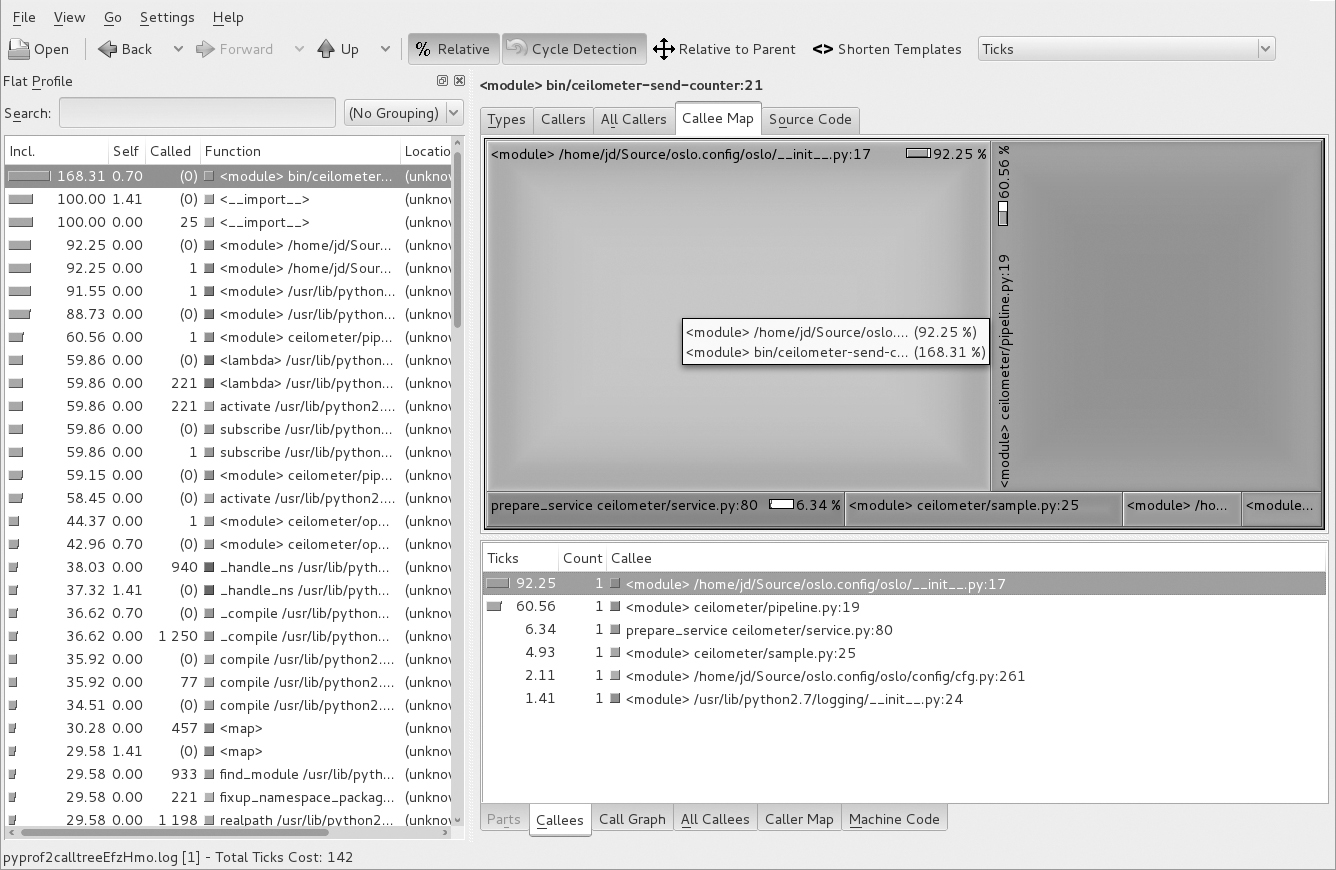Float the Flat Profile panel
This screenshot has height=870, width=1336.
click(x=442, y=81)
